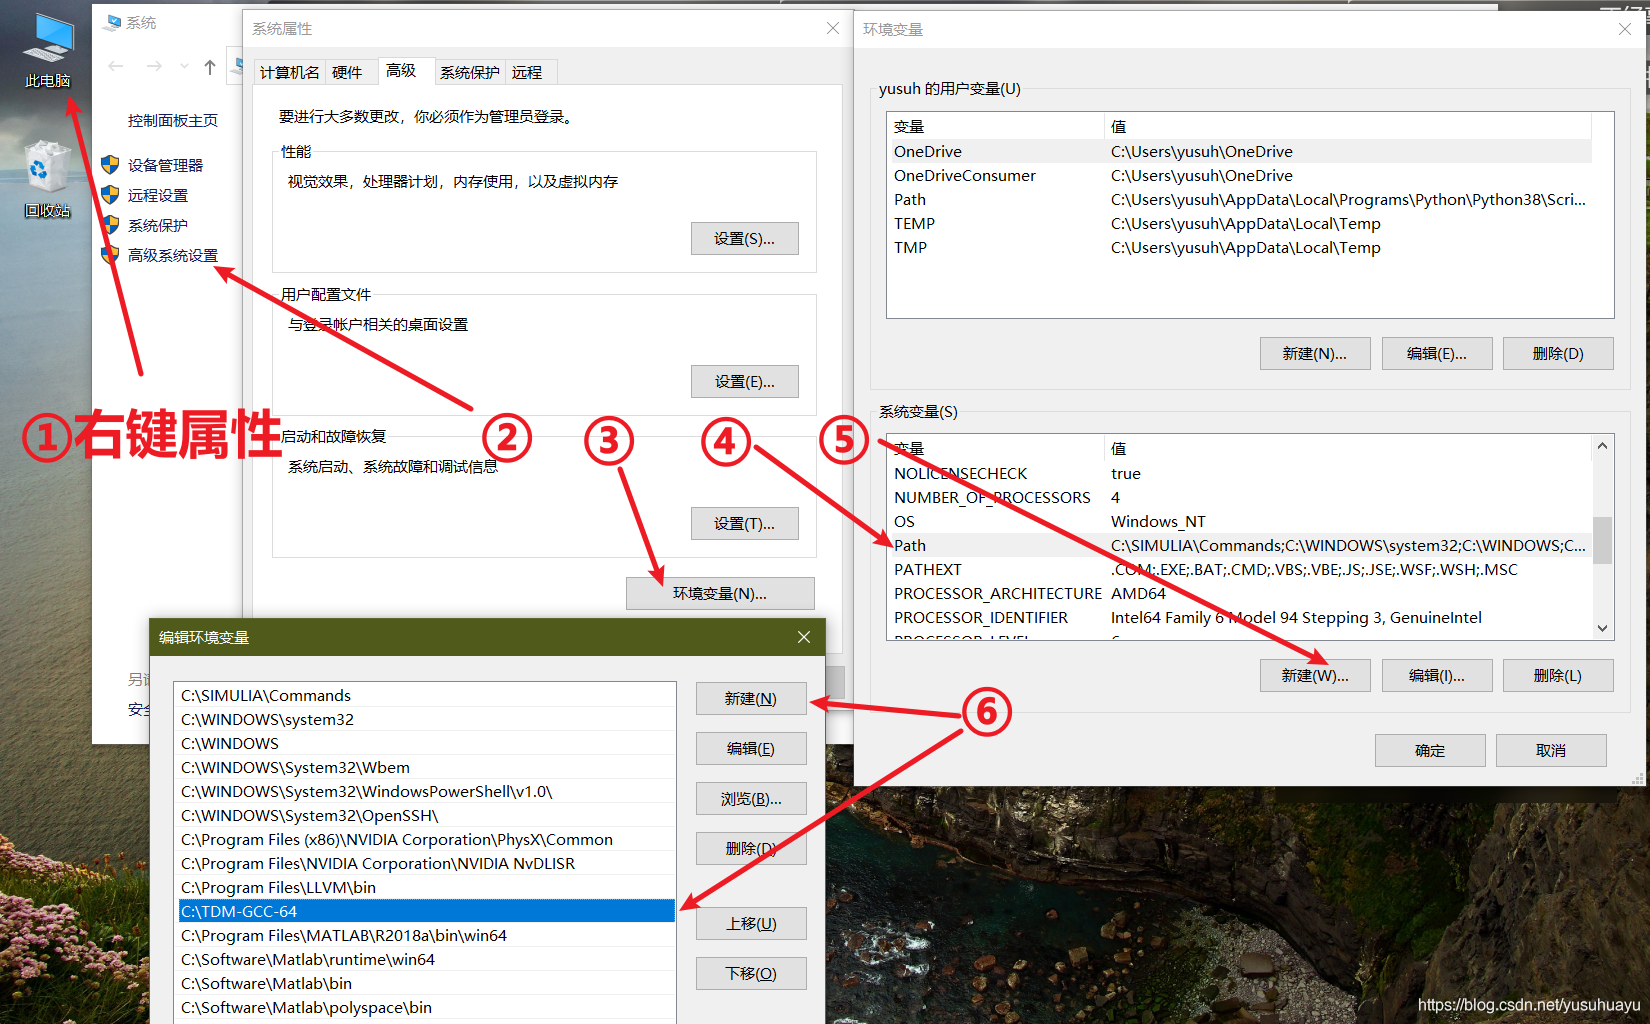The width and height of the screenshot is (1650, 1024).
Task: Expand recent locations dropdown chevron
Action: pos(184,67)
